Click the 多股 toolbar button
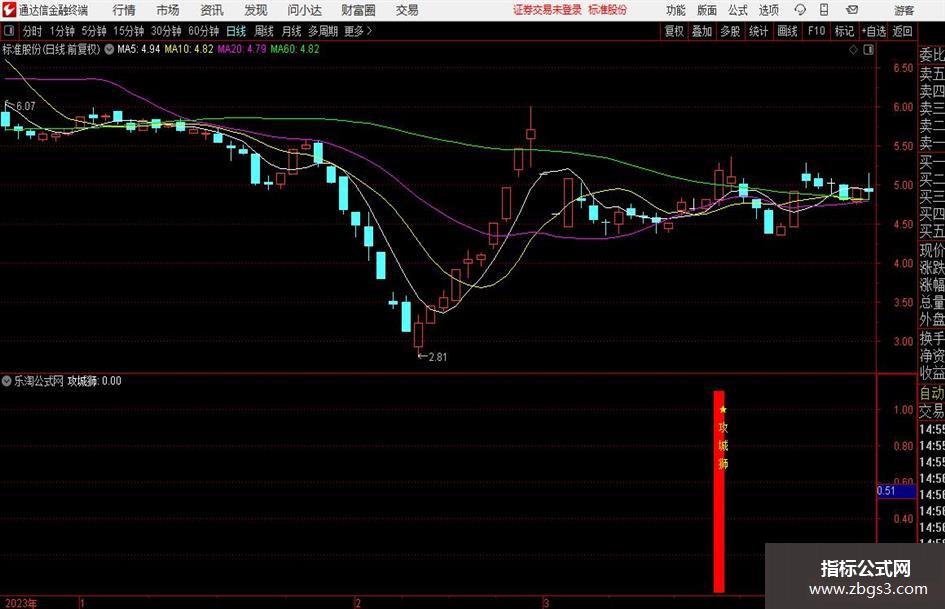Image resolution: width=945 pixels, height=609 pixels. [x=730, y=31]
